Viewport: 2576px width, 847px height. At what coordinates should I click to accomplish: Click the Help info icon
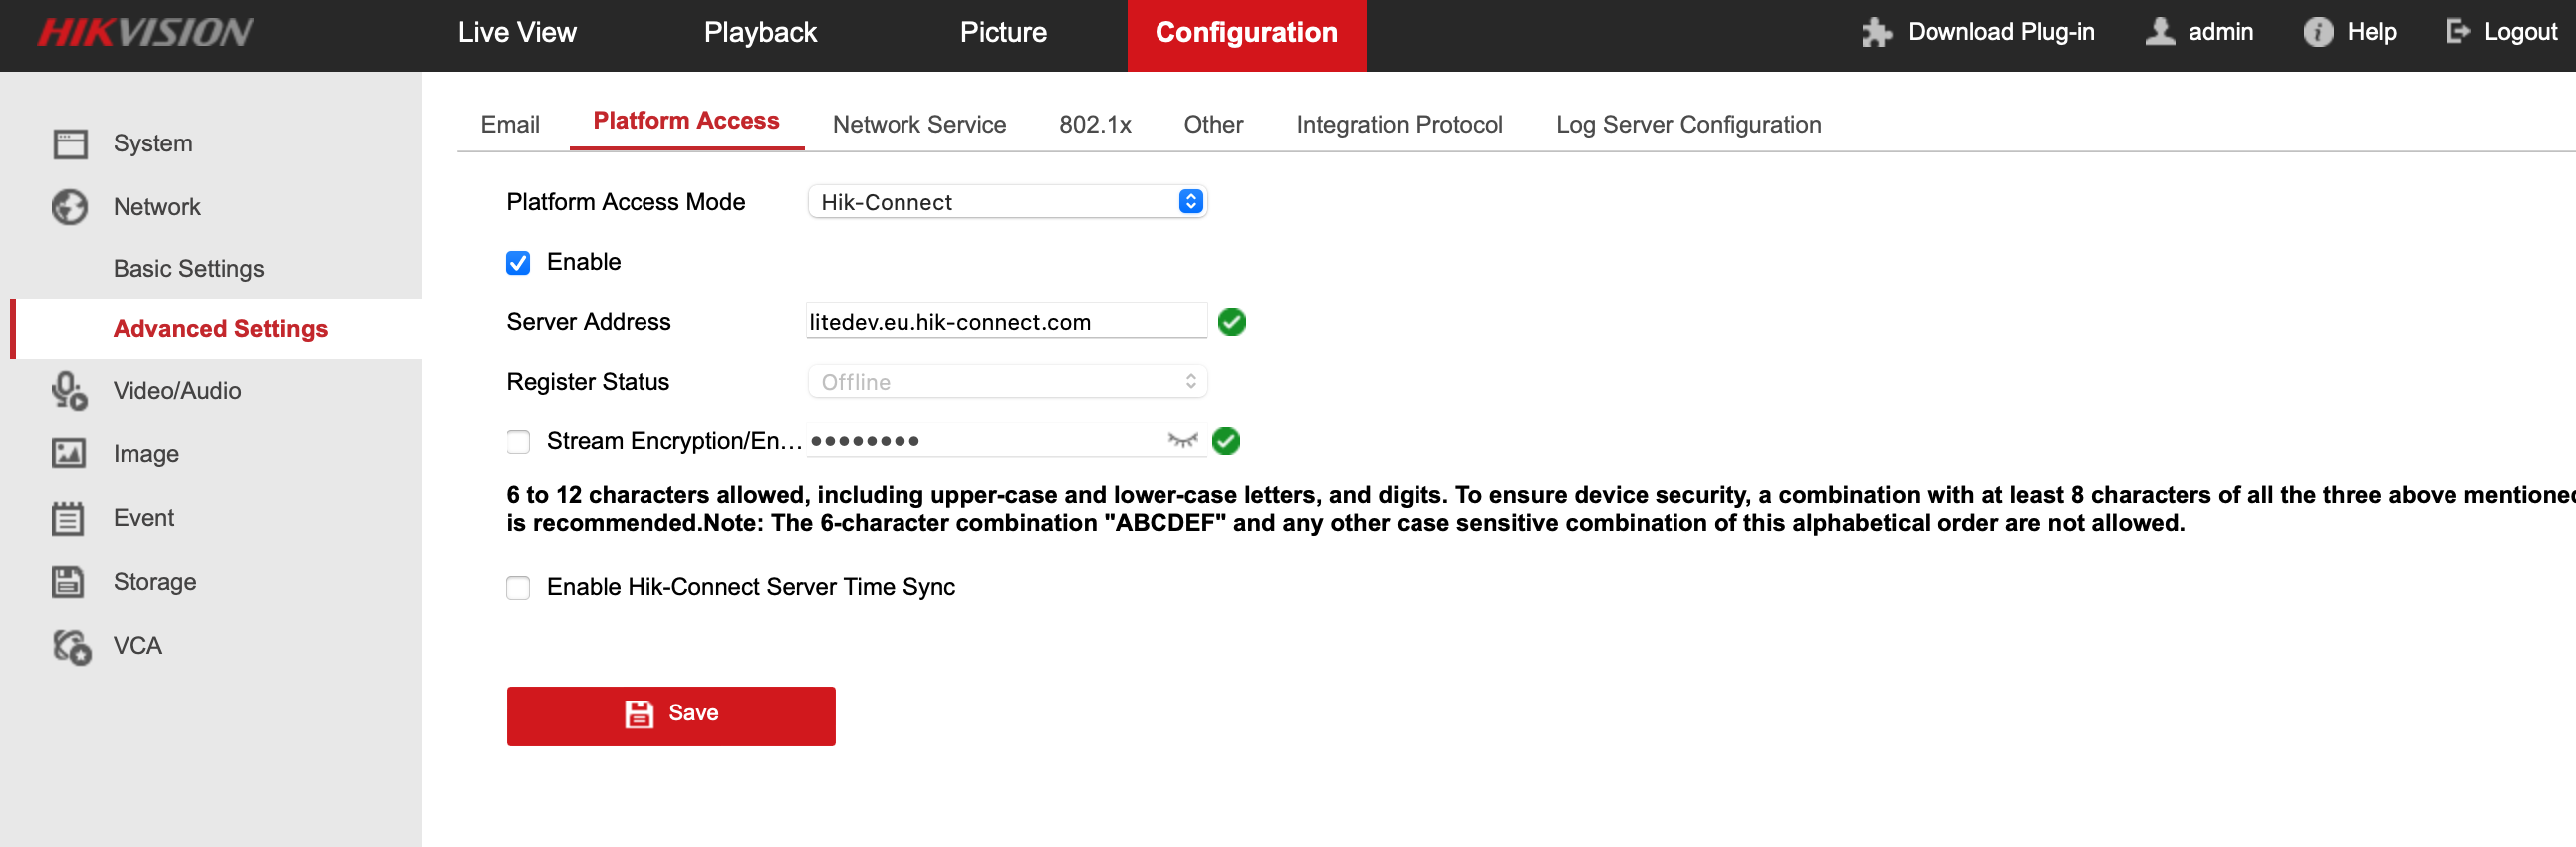[x=2318, y=32]
